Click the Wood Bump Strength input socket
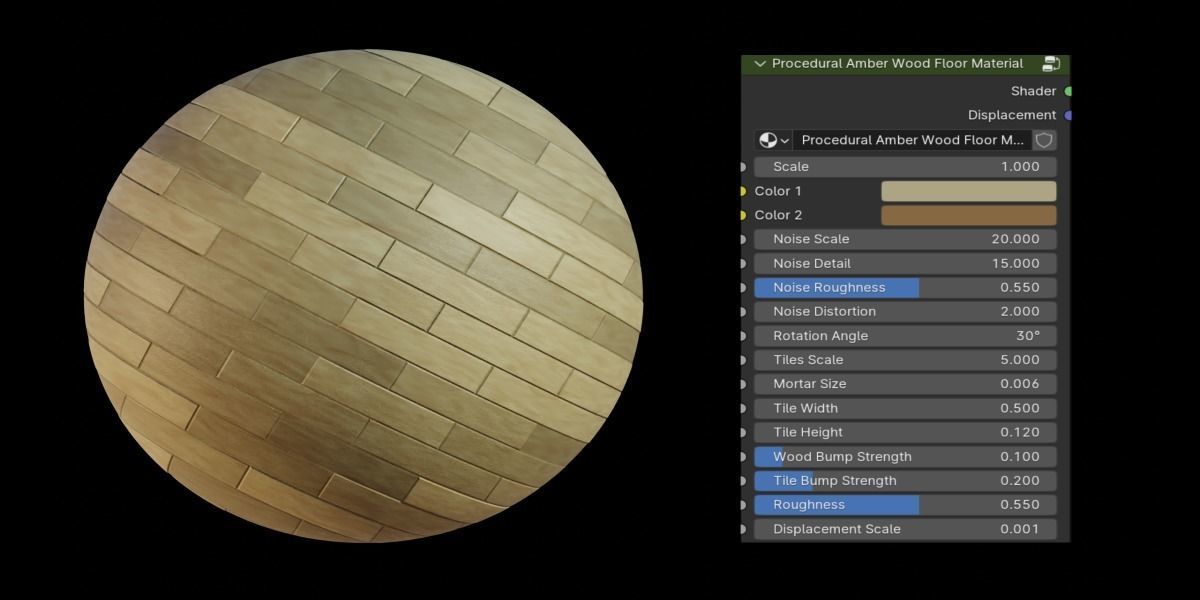The width and height of the screenshot is (1200, 600). coord(742,456)
